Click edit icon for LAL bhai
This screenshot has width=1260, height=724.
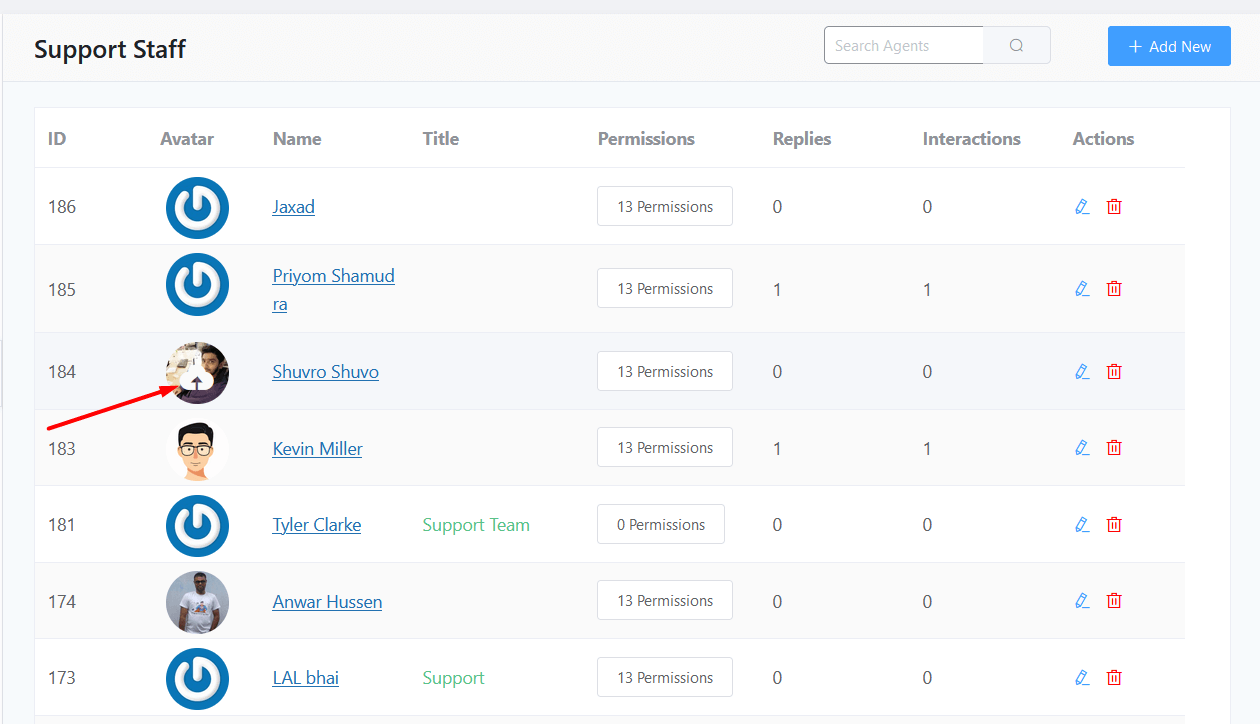(x=1081, y=678)
